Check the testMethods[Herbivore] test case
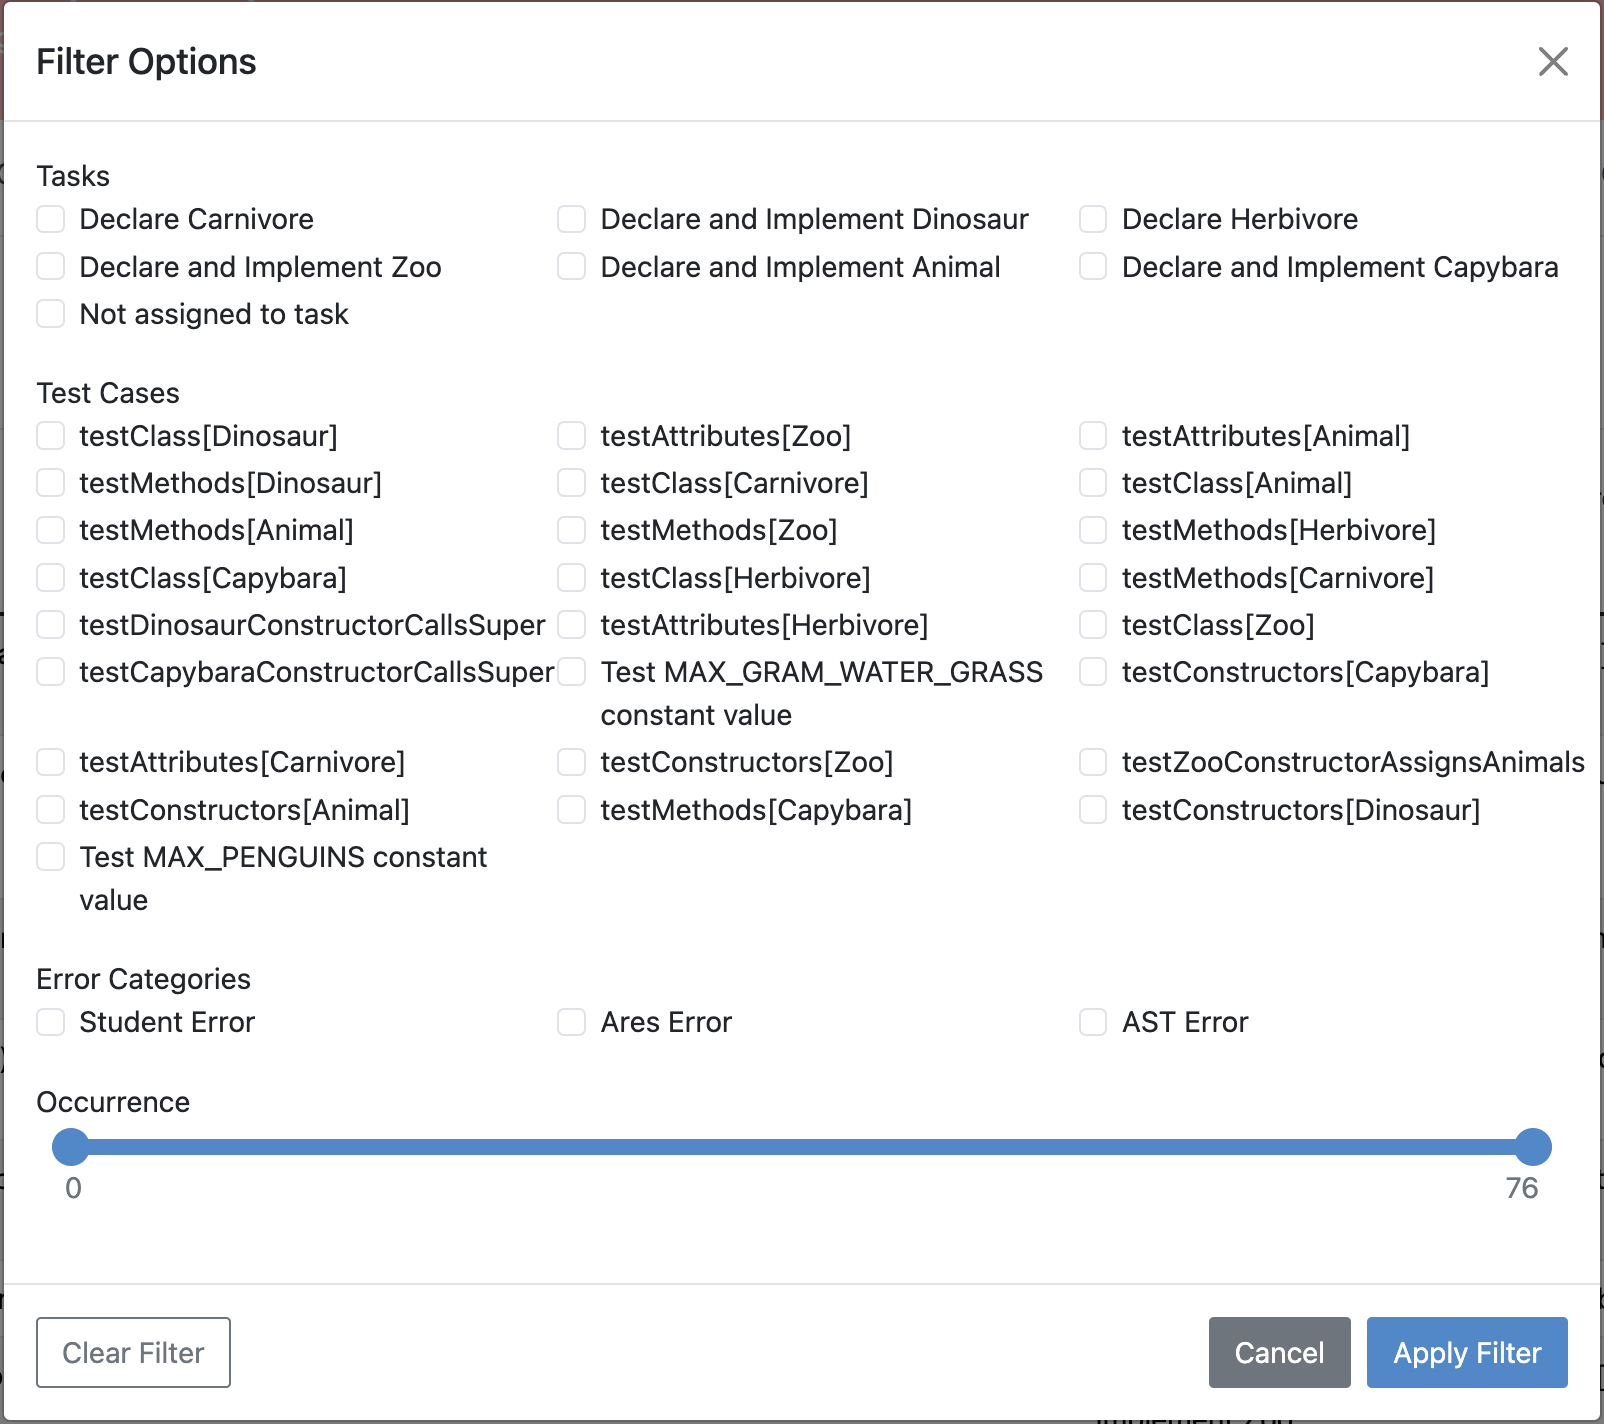Screen dimensions: 1604x1424 (x=1091, y=530)
